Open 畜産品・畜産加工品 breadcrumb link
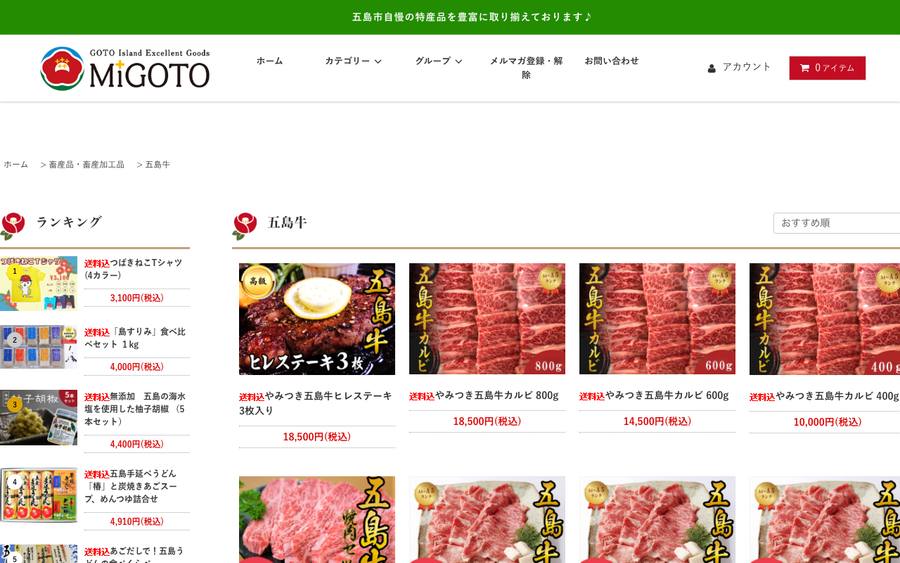 tap(87, 165)
